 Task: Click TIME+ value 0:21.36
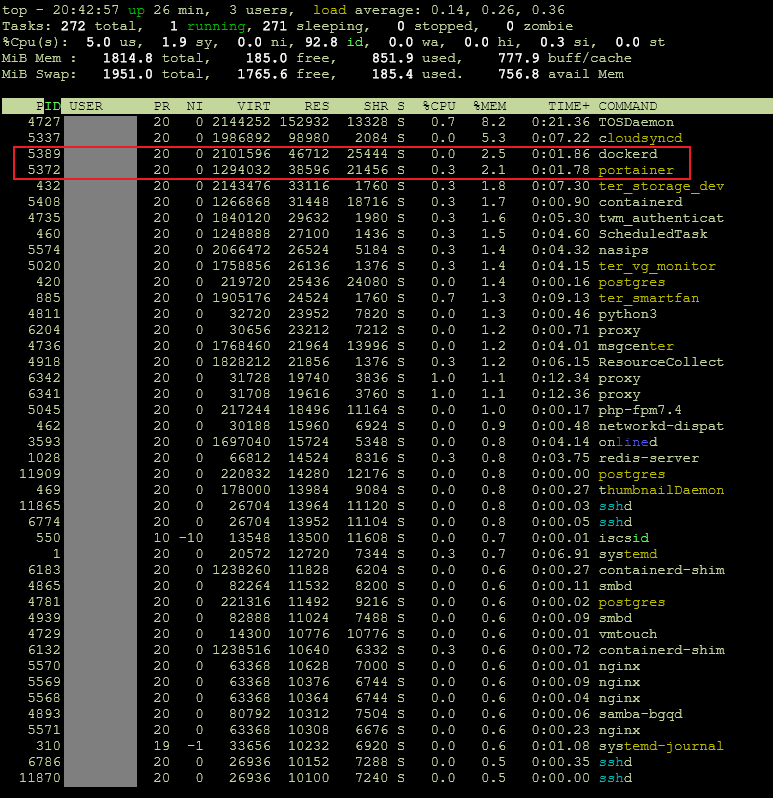click(560, 122)
